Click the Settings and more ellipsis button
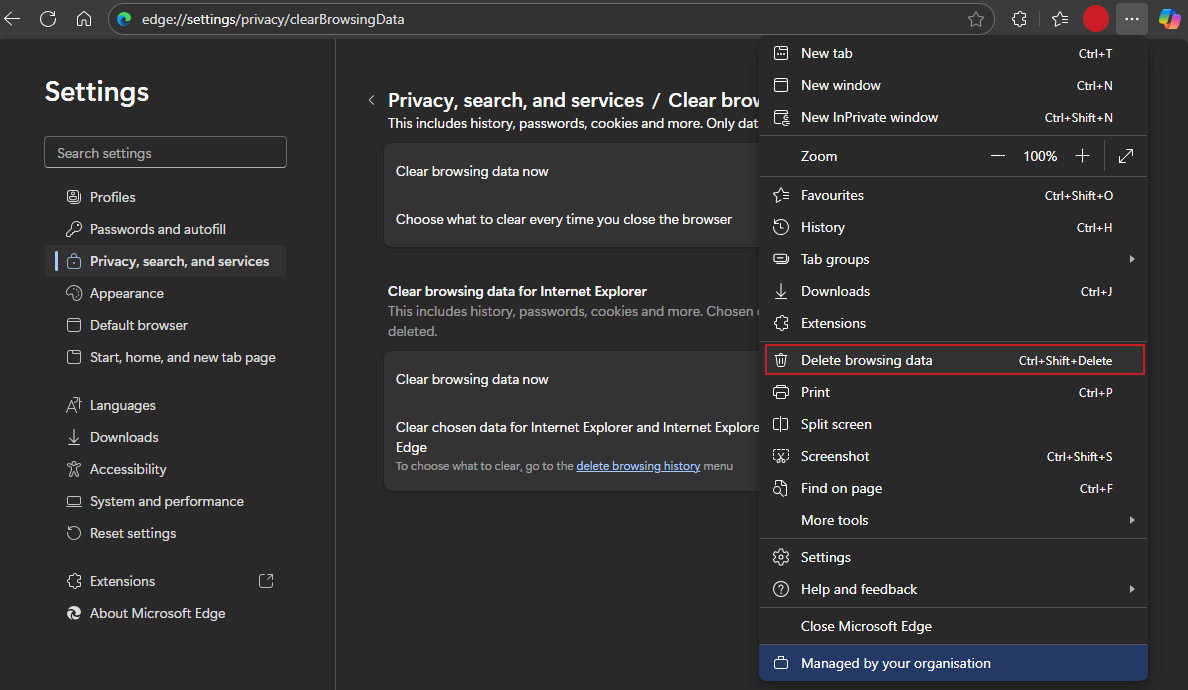Image resolution: width=1188 pixels, height=690 pixels. point(1131,19)
